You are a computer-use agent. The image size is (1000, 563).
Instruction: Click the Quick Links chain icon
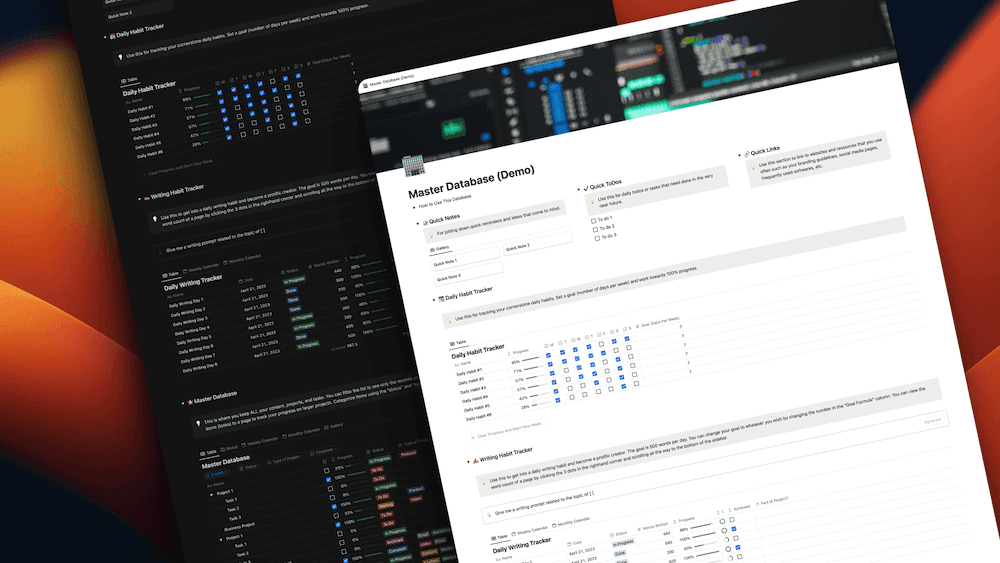[746, 154]
